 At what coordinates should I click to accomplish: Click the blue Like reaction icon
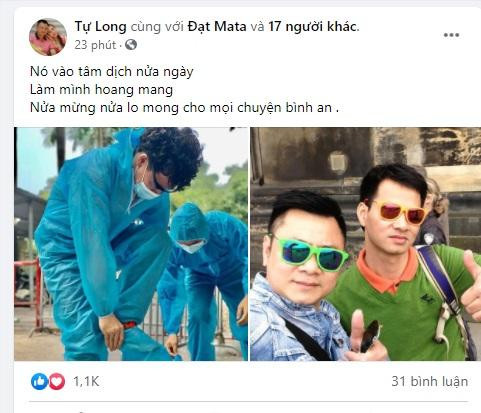[39, 381]
